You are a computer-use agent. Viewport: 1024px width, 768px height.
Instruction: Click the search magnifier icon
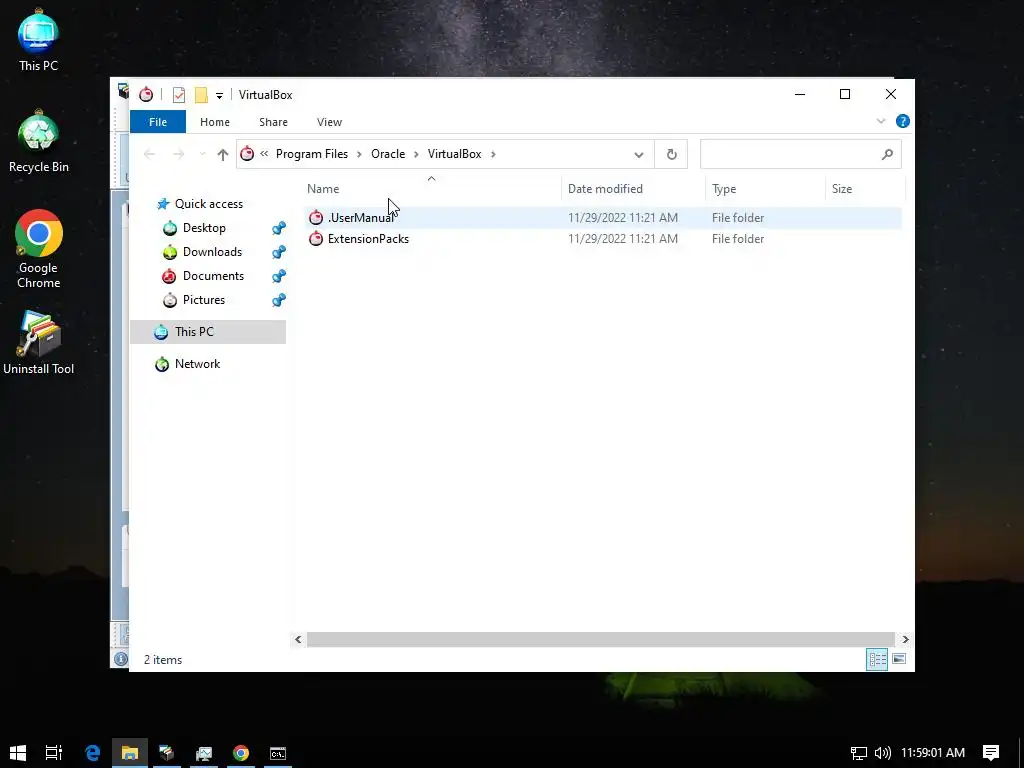tap(887, 155)
